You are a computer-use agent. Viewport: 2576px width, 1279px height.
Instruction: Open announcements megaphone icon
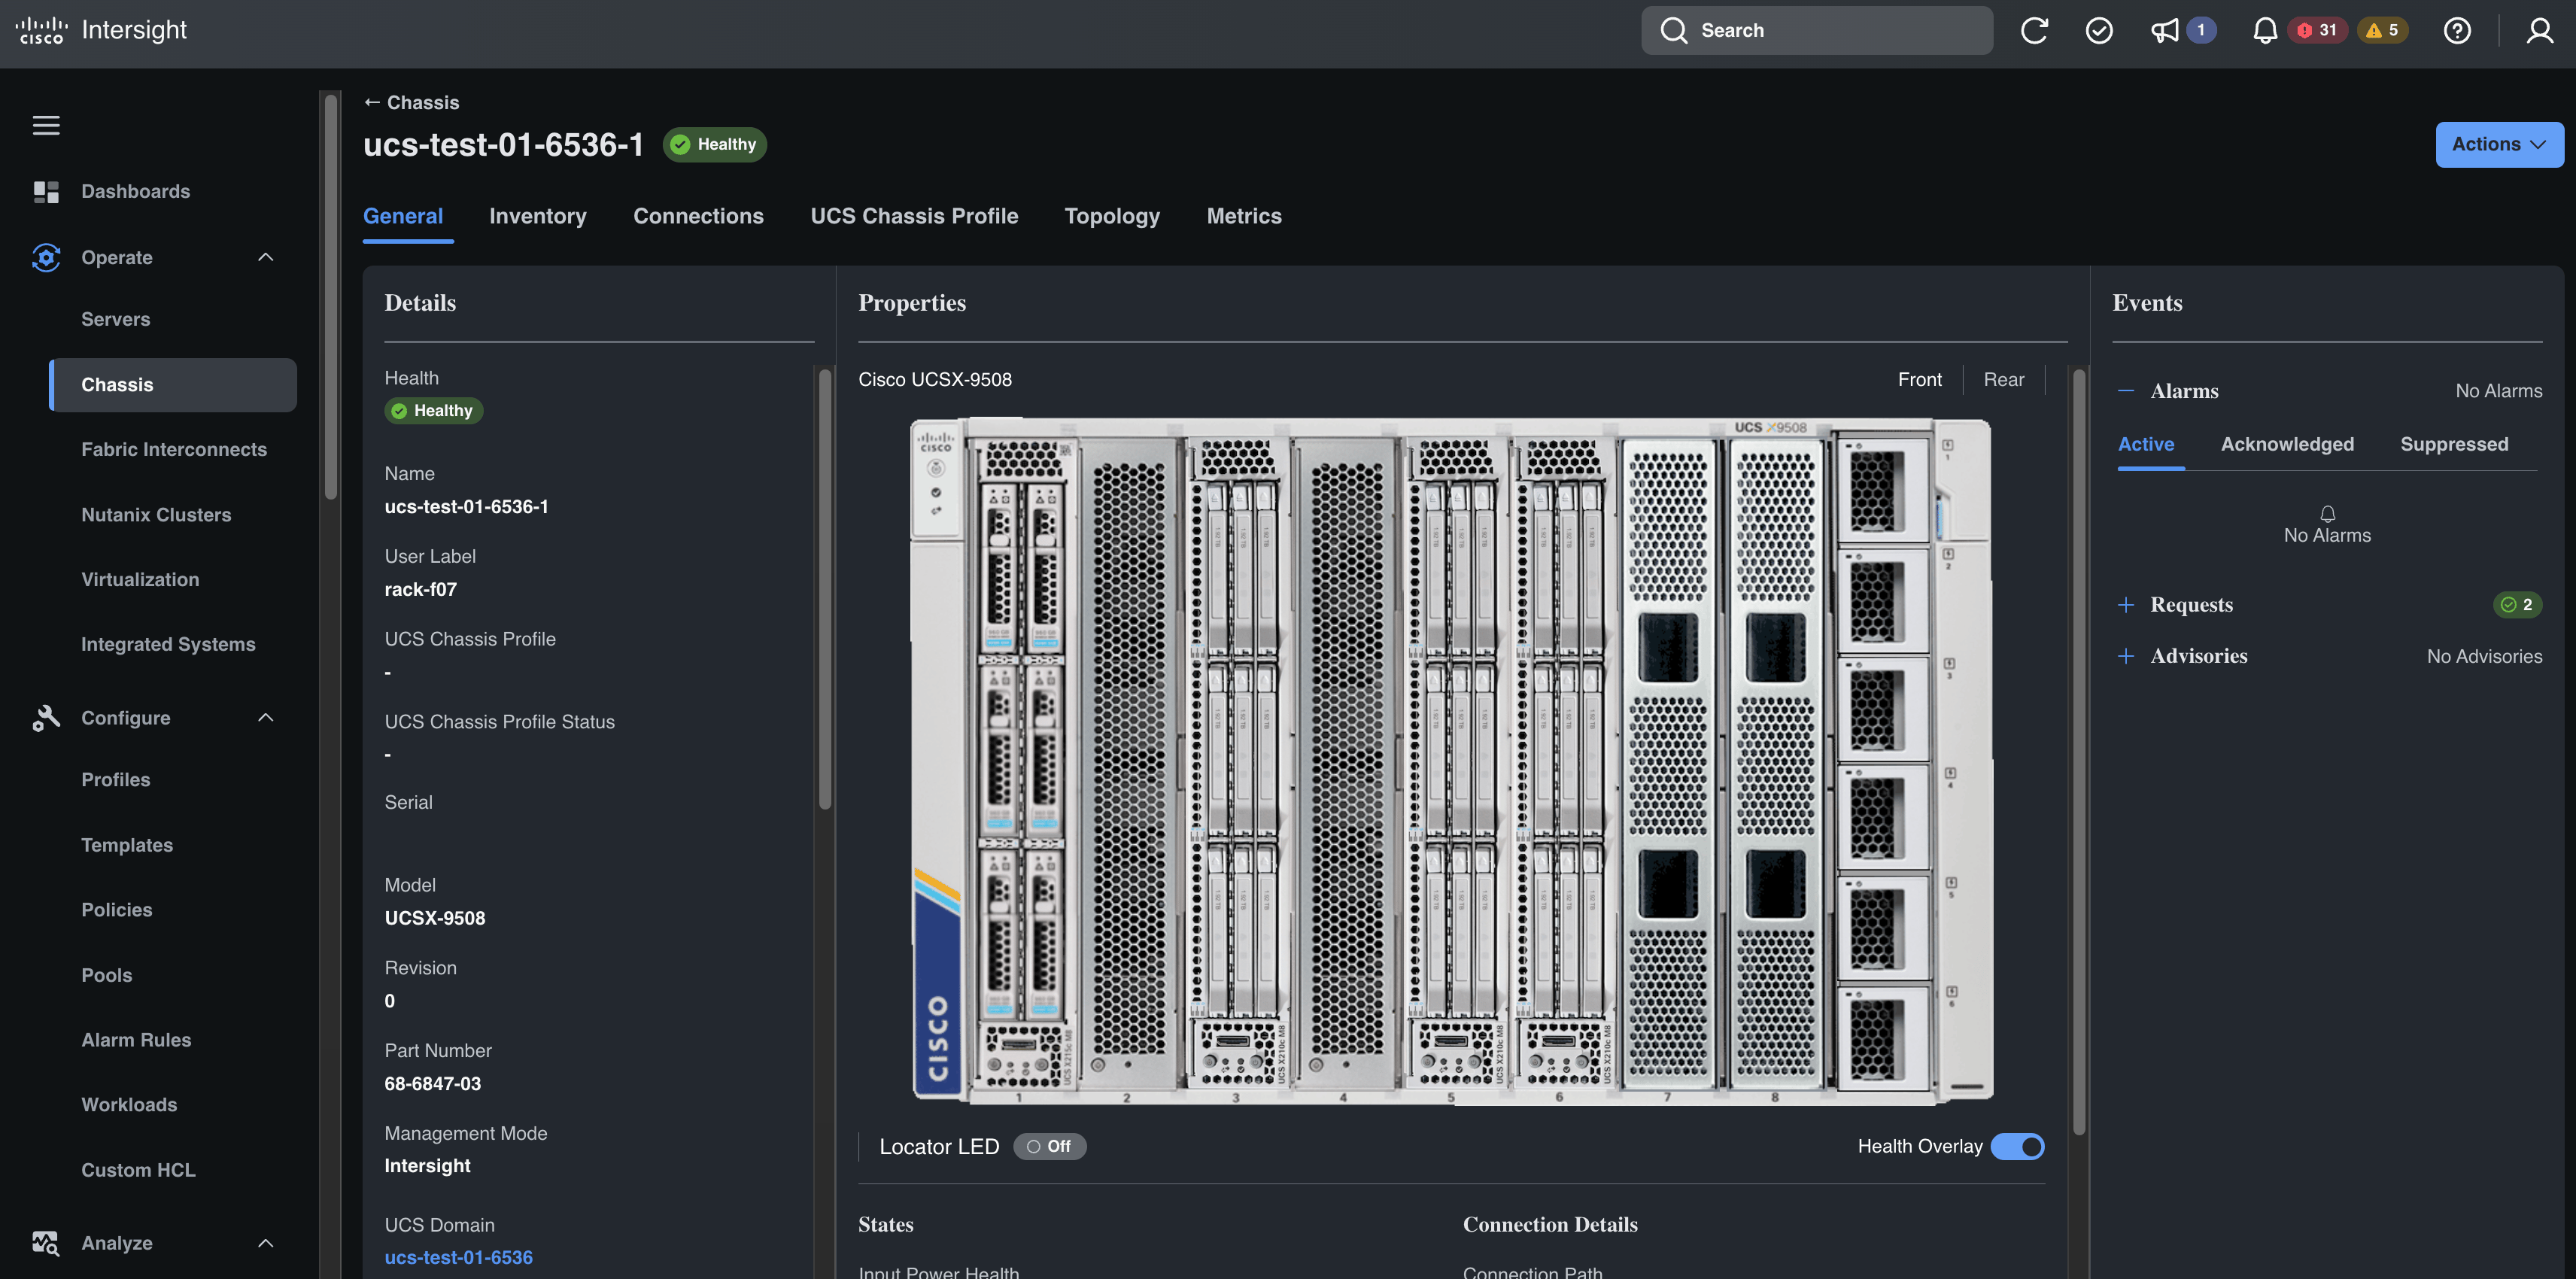tap(2164, 30)
